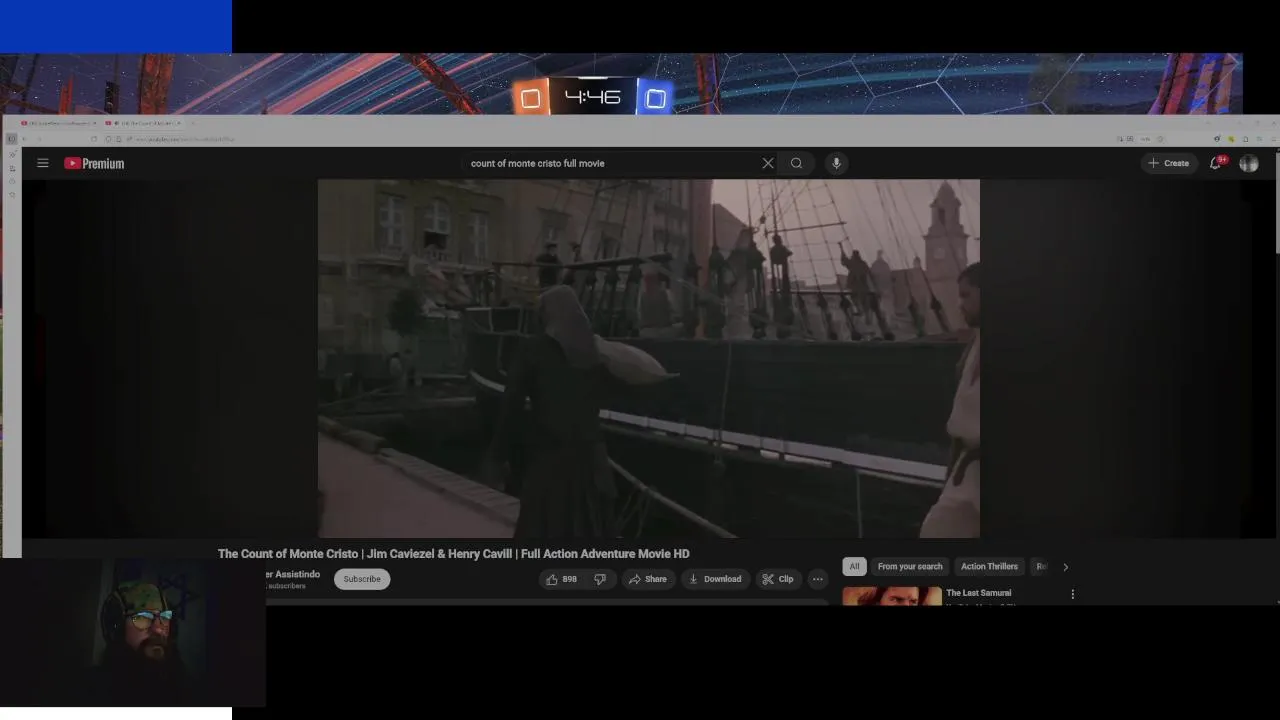This screenshot has height=720, width=1280.
Task: Click the magnifier search button
Action: [796, 163]
